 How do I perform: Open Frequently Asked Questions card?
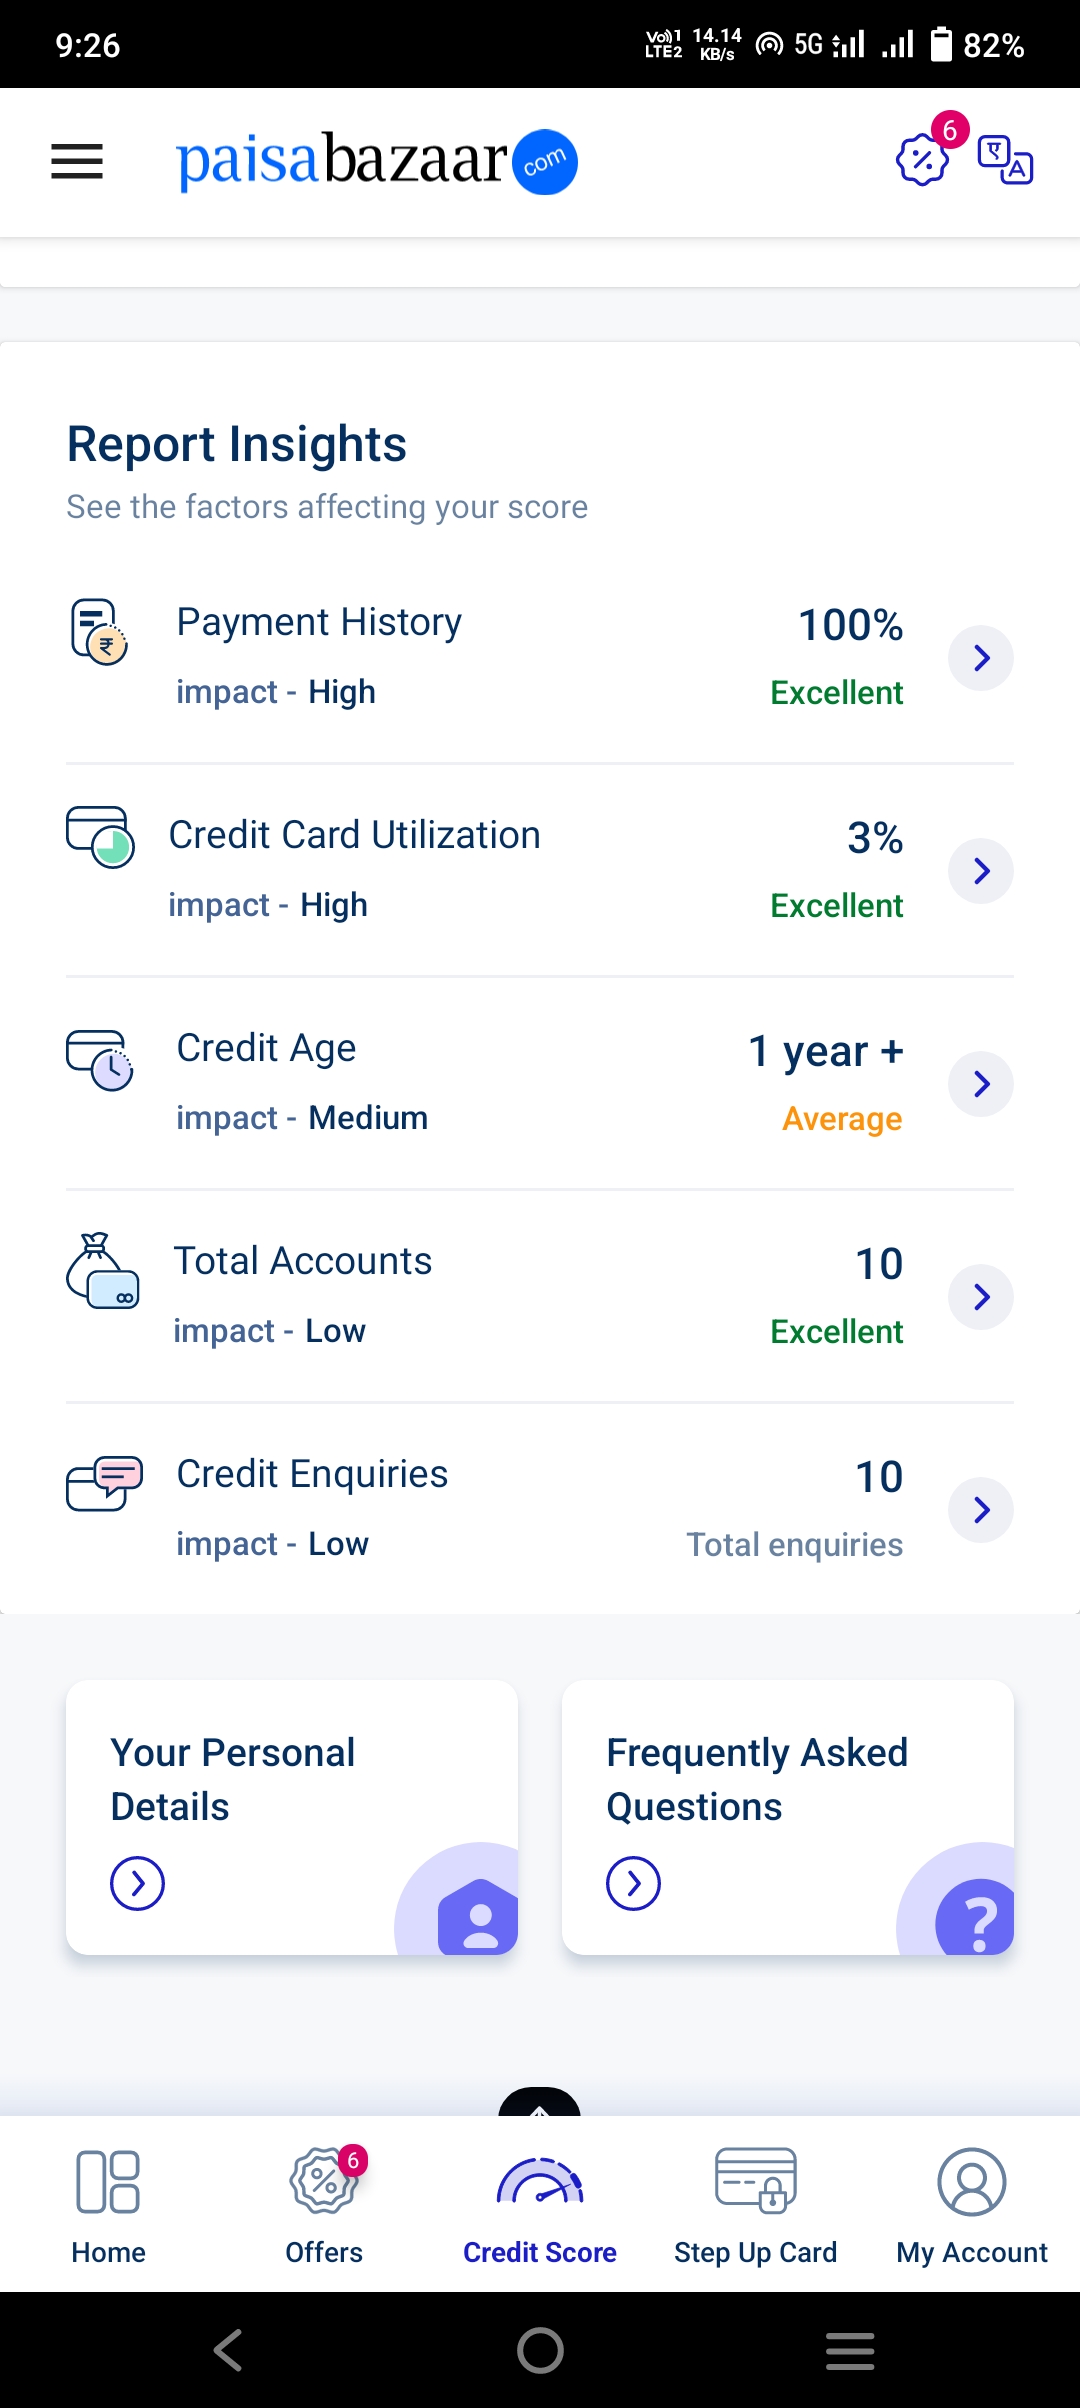pyautogui.click(x=788, y=1817)
